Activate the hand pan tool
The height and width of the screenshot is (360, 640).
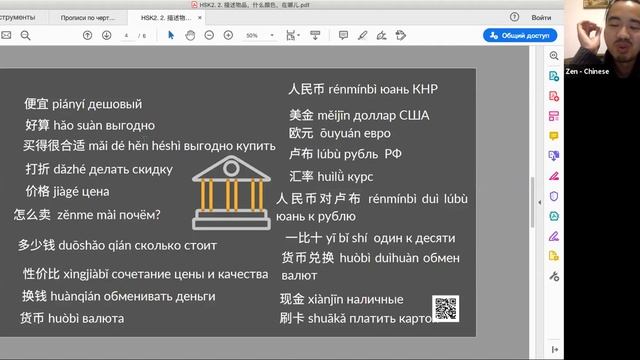point(190,36)
